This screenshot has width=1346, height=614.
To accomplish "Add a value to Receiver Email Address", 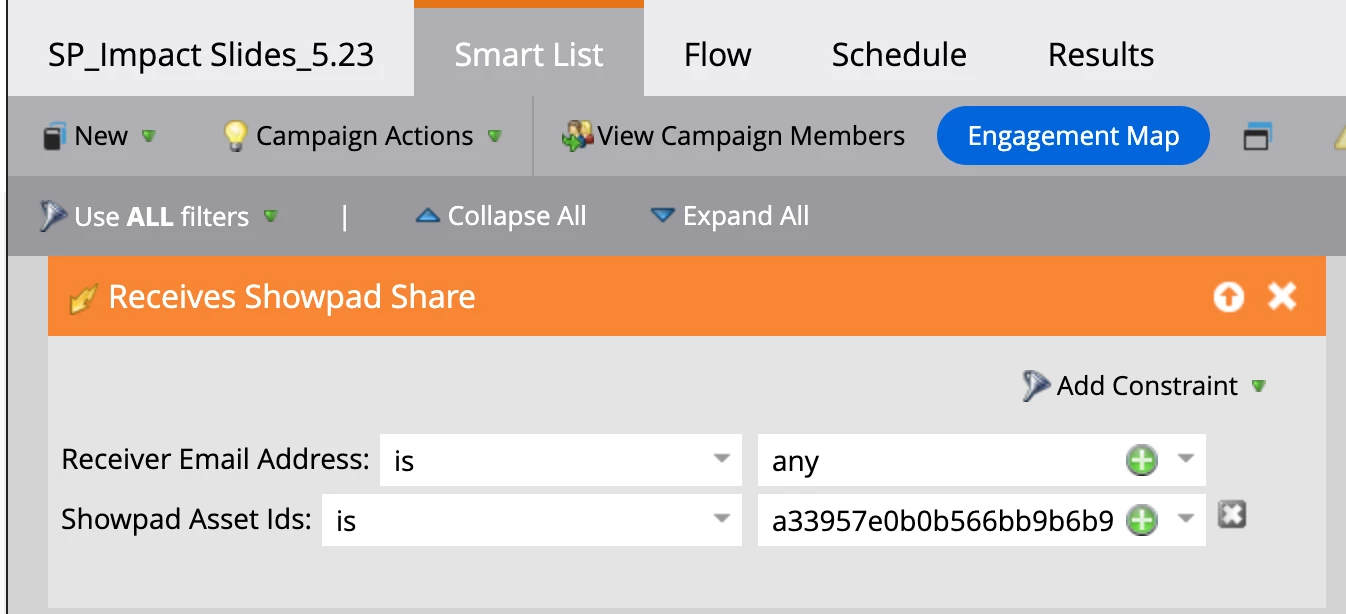I will 1142,461.
